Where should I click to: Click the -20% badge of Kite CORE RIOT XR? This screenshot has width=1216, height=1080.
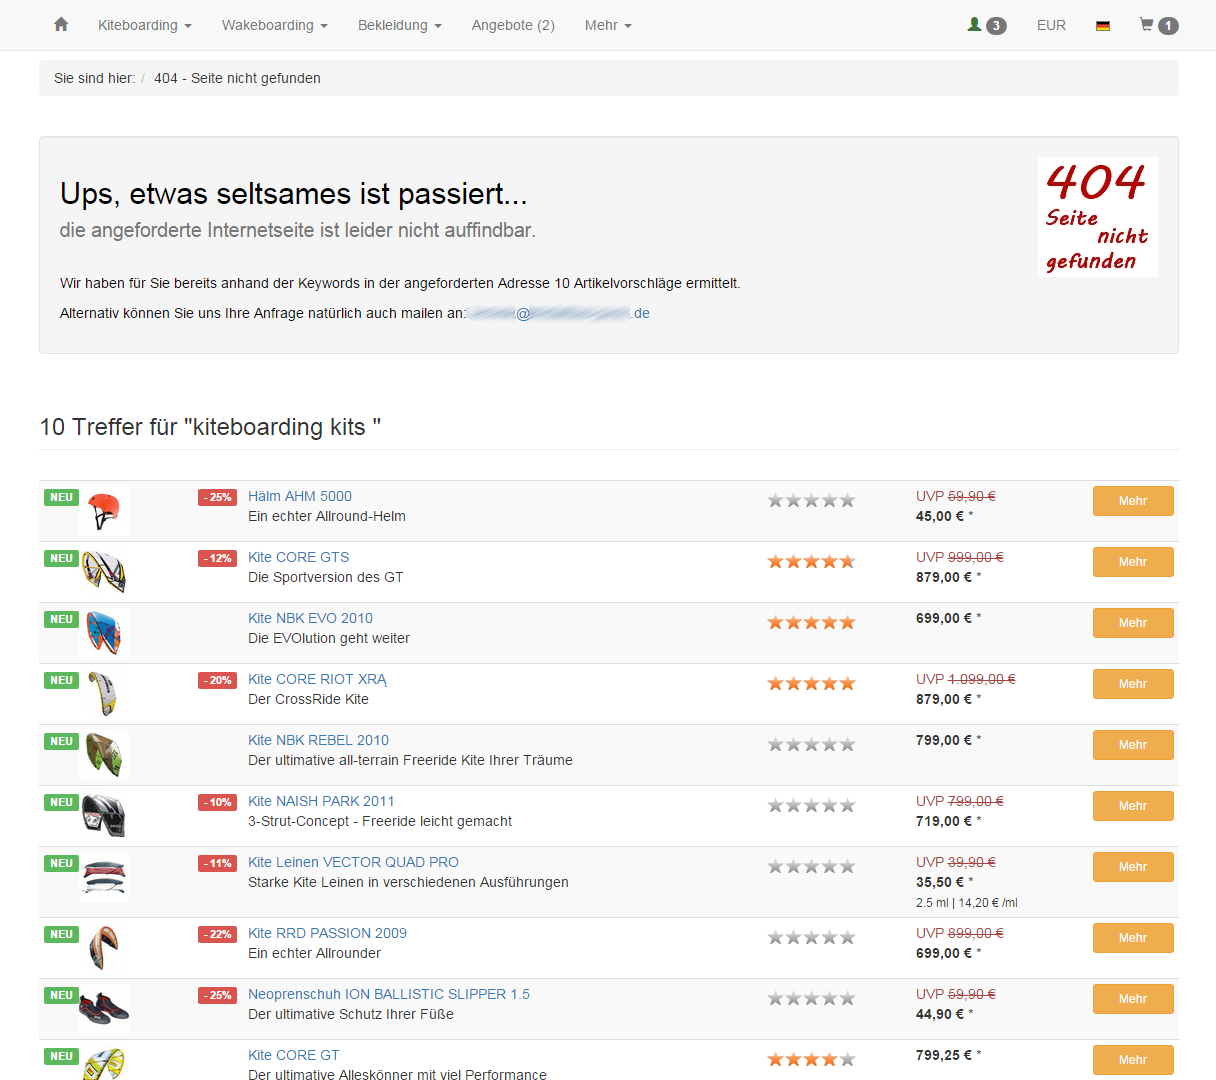click(x=217, y=680)
